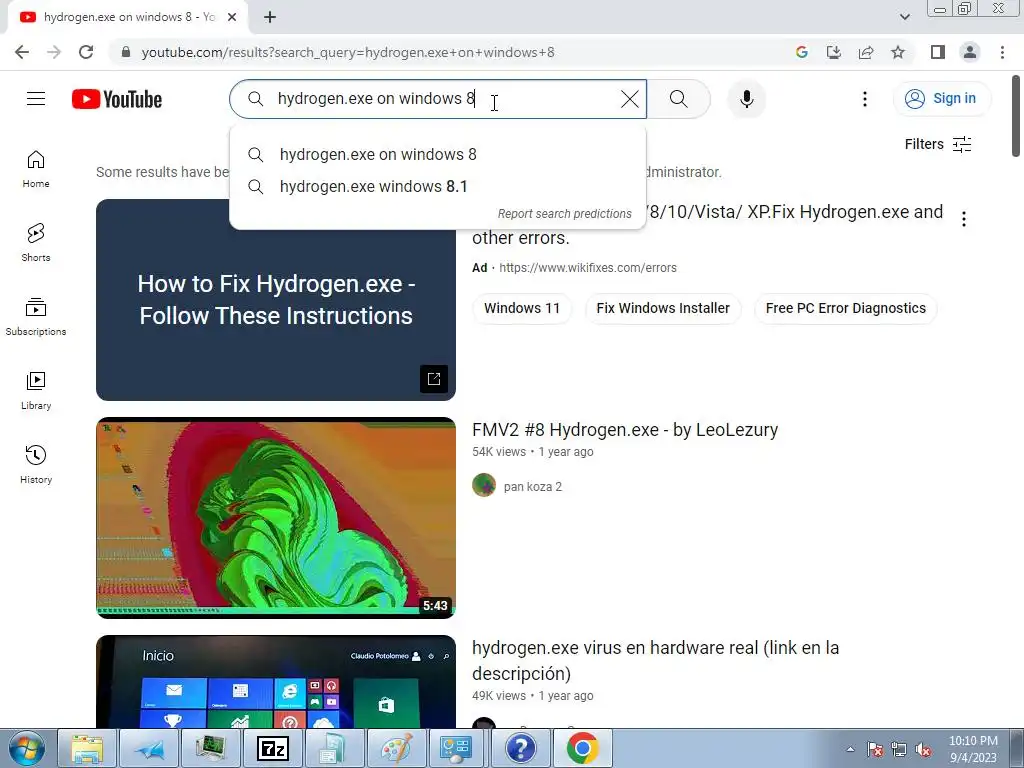Click the search magnifier button

pos(679,99)
